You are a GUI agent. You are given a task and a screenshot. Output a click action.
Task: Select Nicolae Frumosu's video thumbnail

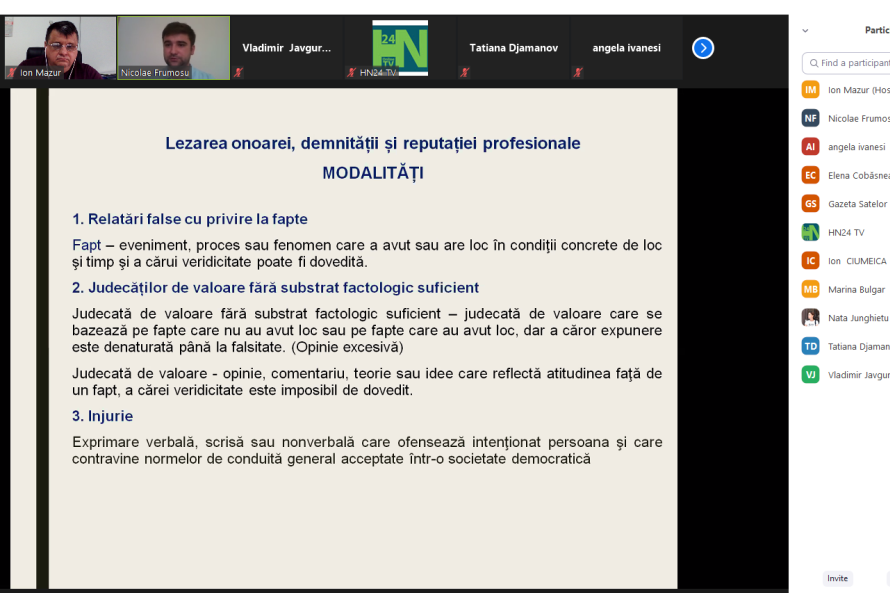pos(173,47)
